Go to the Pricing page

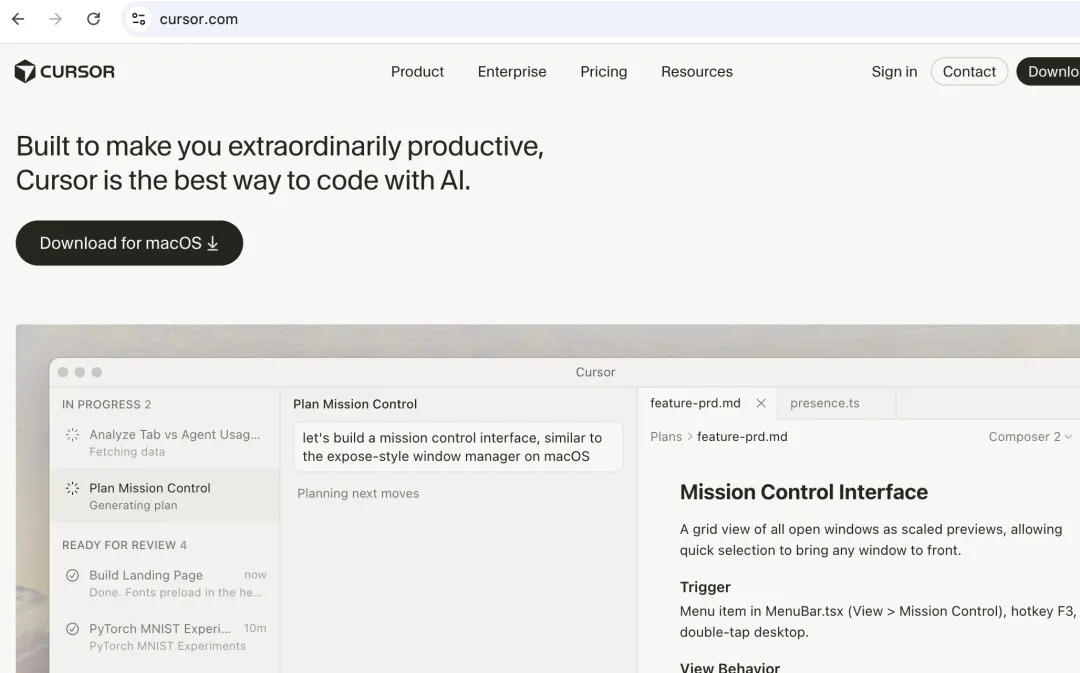tap(603, 72)
